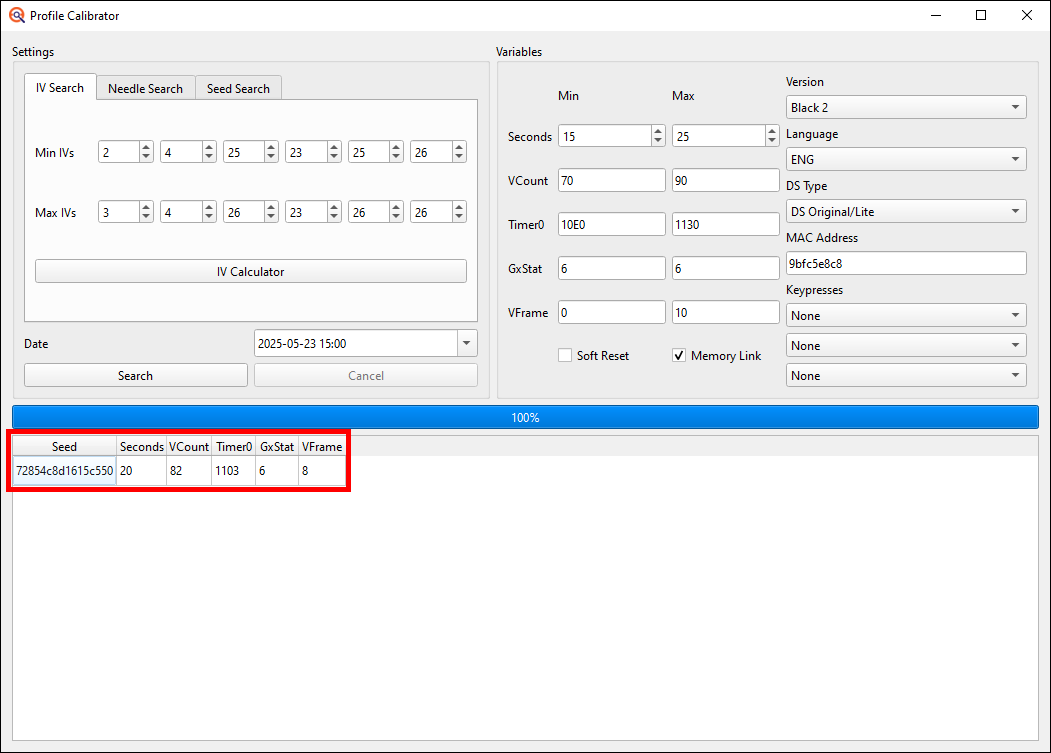Click the VCount Max field 90
The width and height of the screenshot is (1051, 753).
tap(725, 180)
